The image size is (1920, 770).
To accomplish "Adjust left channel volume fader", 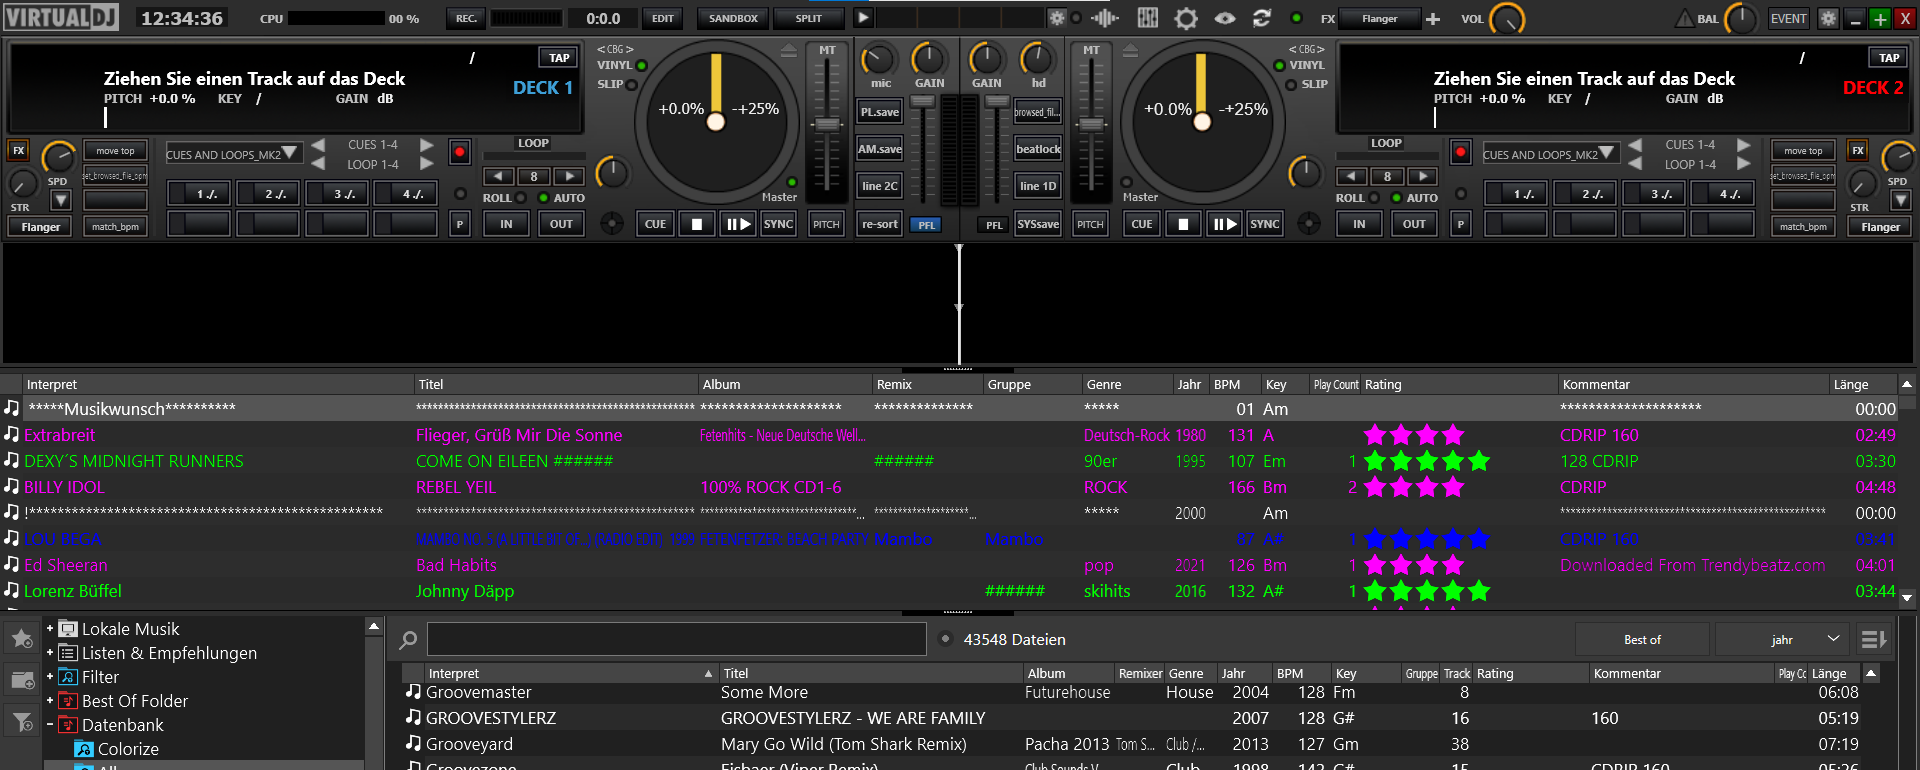I will point(922,101).
